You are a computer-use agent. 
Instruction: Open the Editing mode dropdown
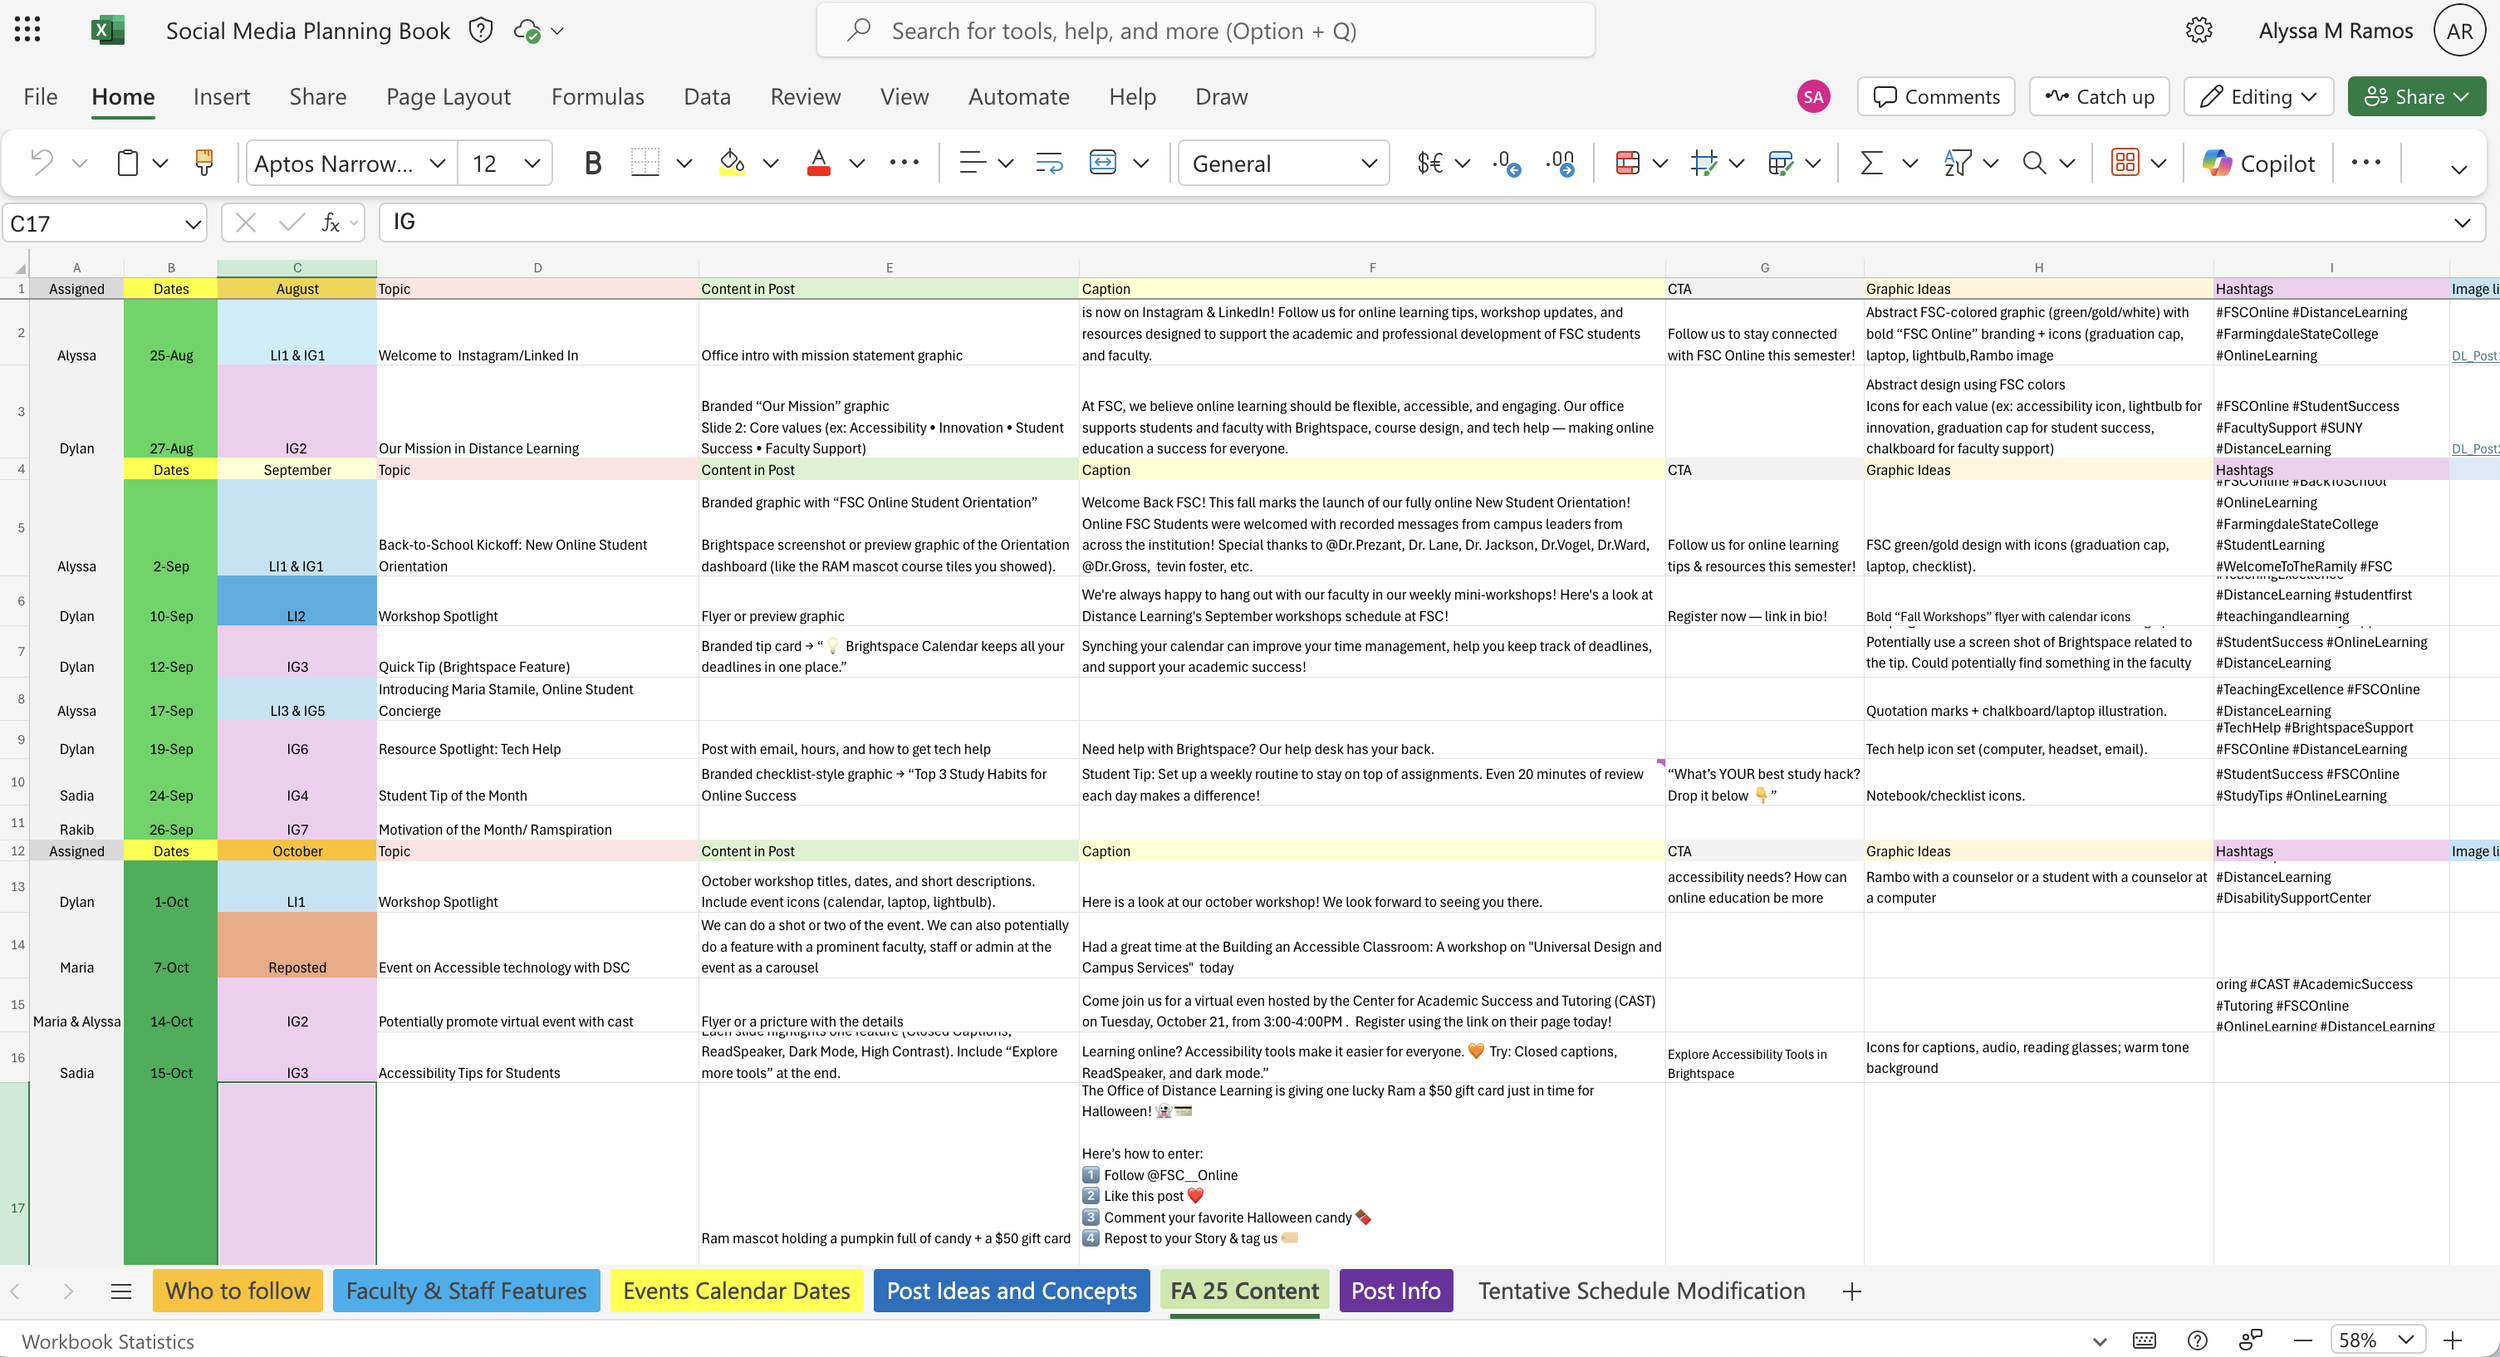2259,97
